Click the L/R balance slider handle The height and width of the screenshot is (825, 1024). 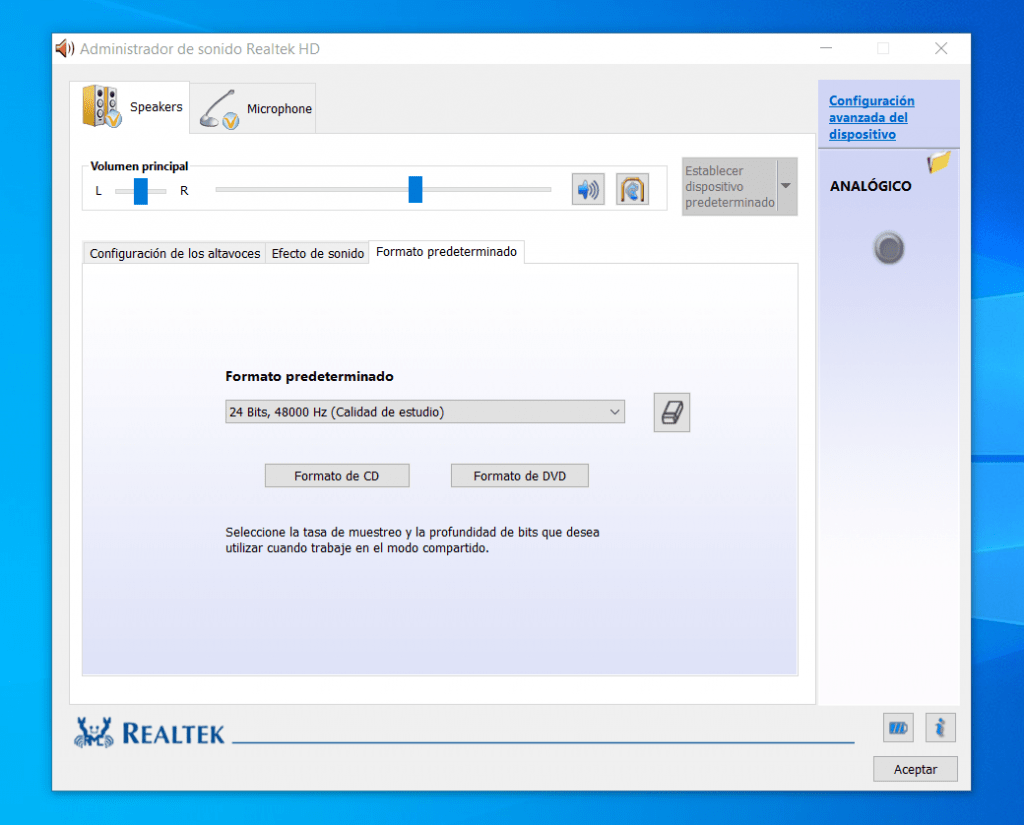pyautogui.click(x=141, y=190)
